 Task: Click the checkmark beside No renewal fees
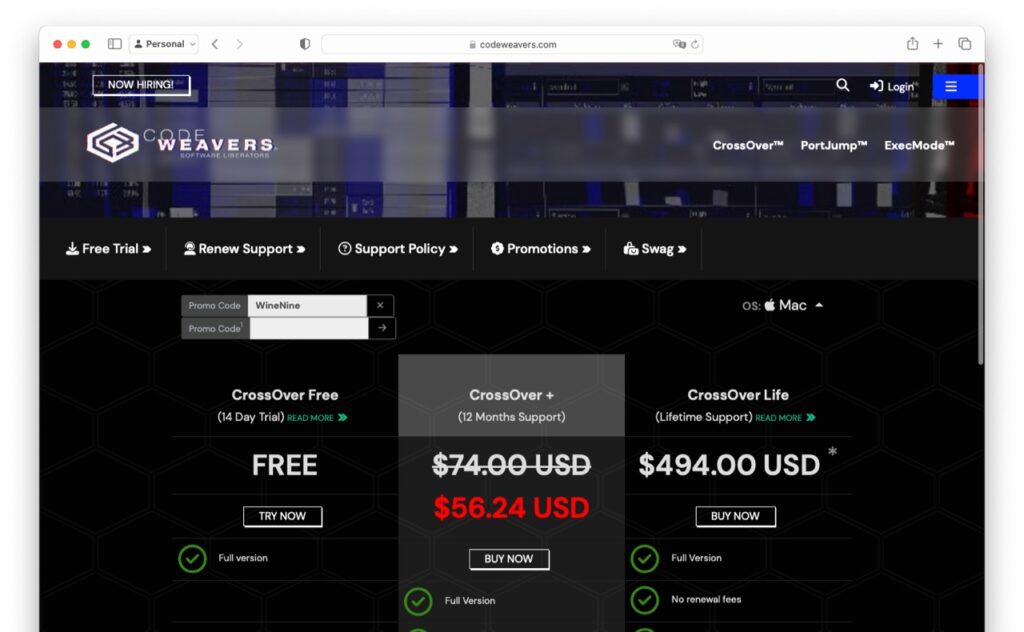click(645, 600)
